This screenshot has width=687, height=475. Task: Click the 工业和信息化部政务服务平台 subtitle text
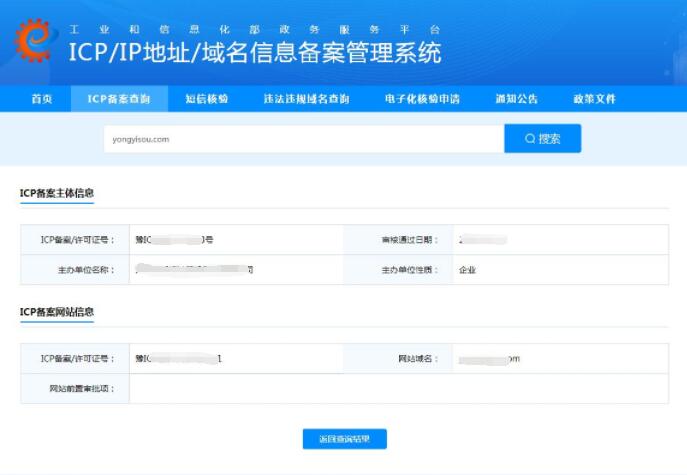click(x=255, y=22)
